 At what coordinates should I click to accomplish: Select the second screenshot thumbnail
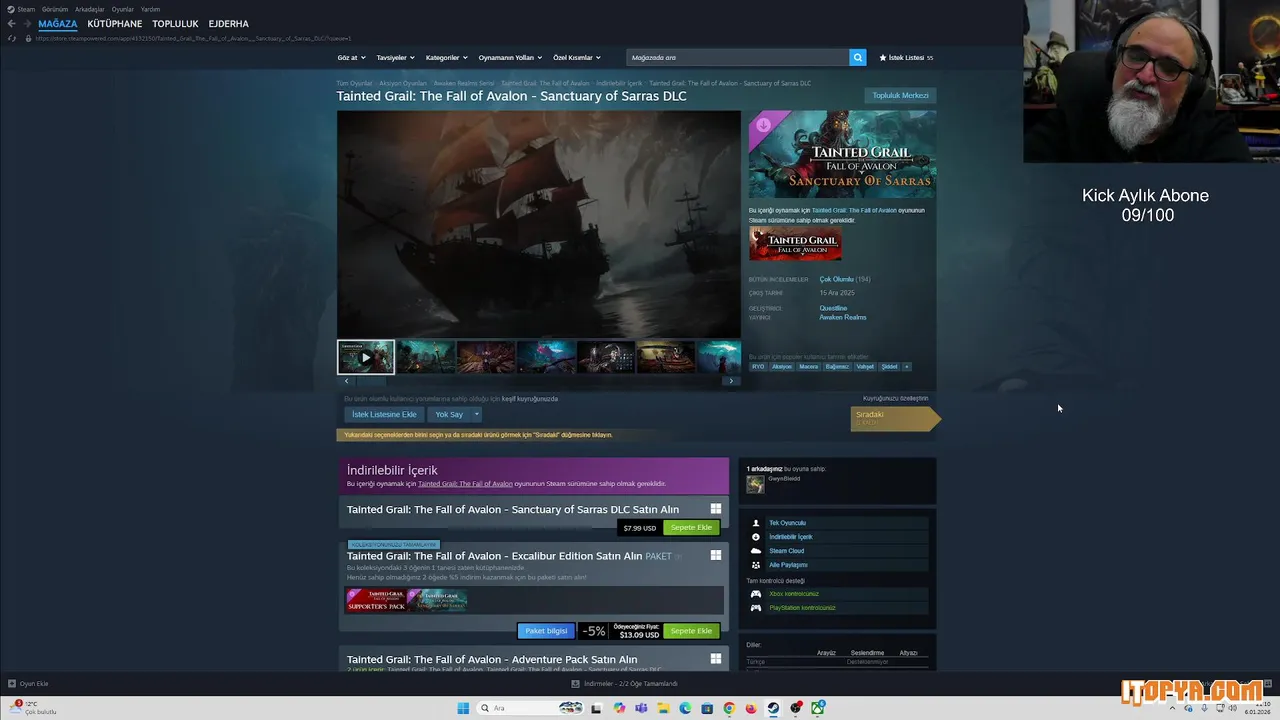(x=426, y=357)
